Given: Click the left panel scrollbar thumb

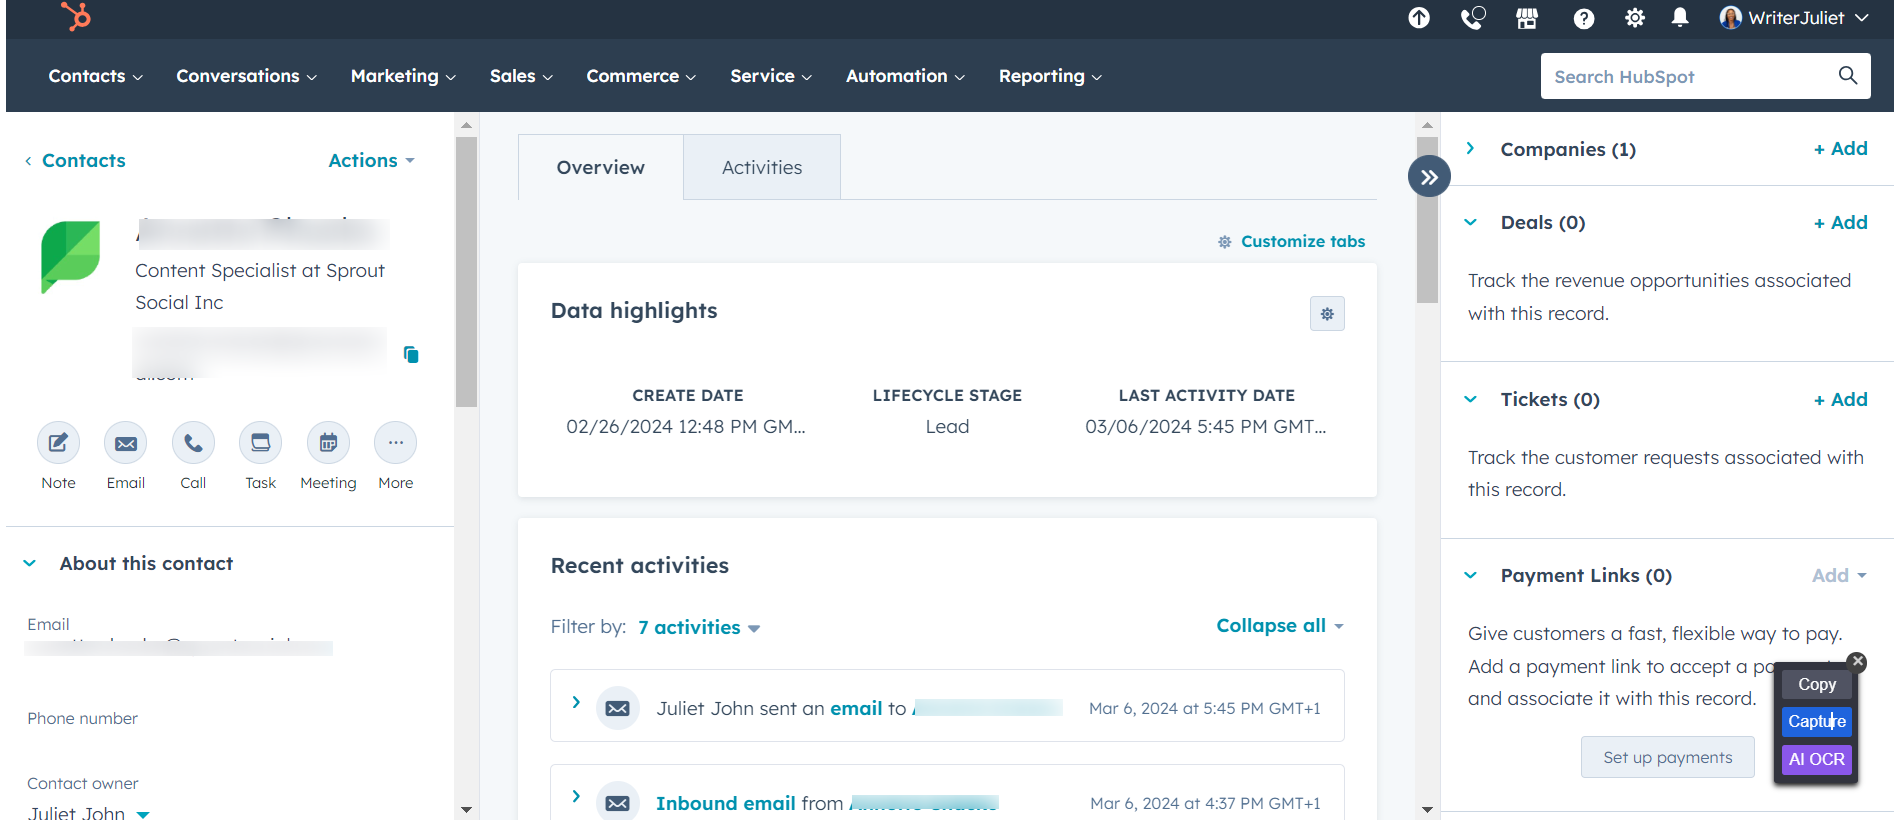Looking at the screenshot, I should pos(466,272).
